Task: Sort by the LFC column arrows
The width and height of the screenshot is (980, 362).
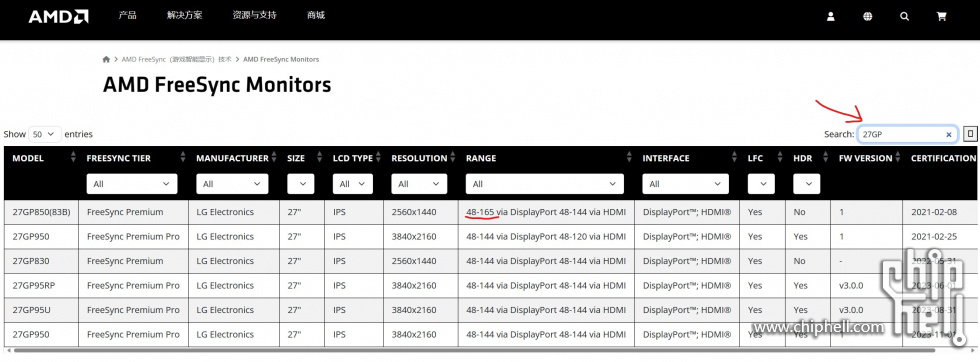Action: click(781, 158)
